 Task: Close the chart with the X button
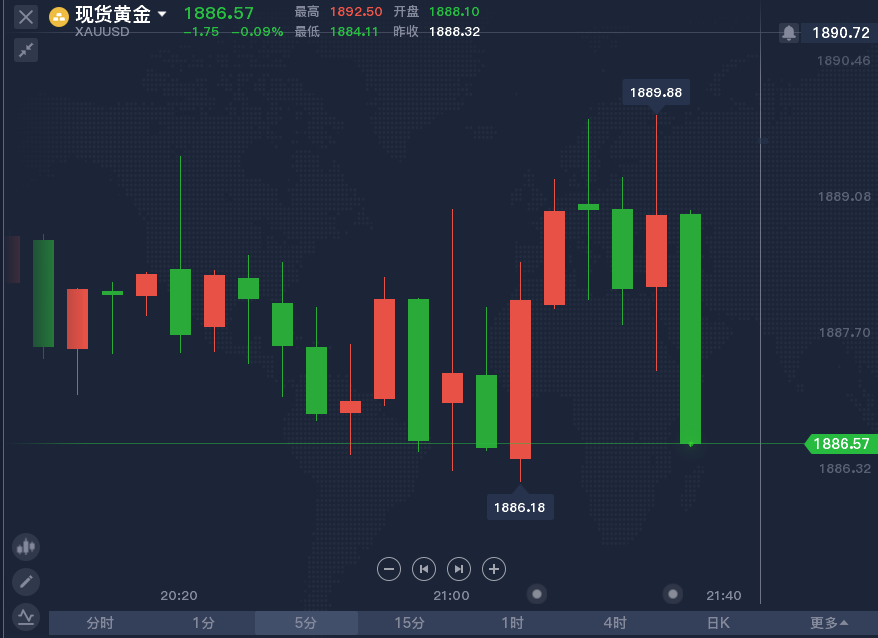(x=26, y=17)
